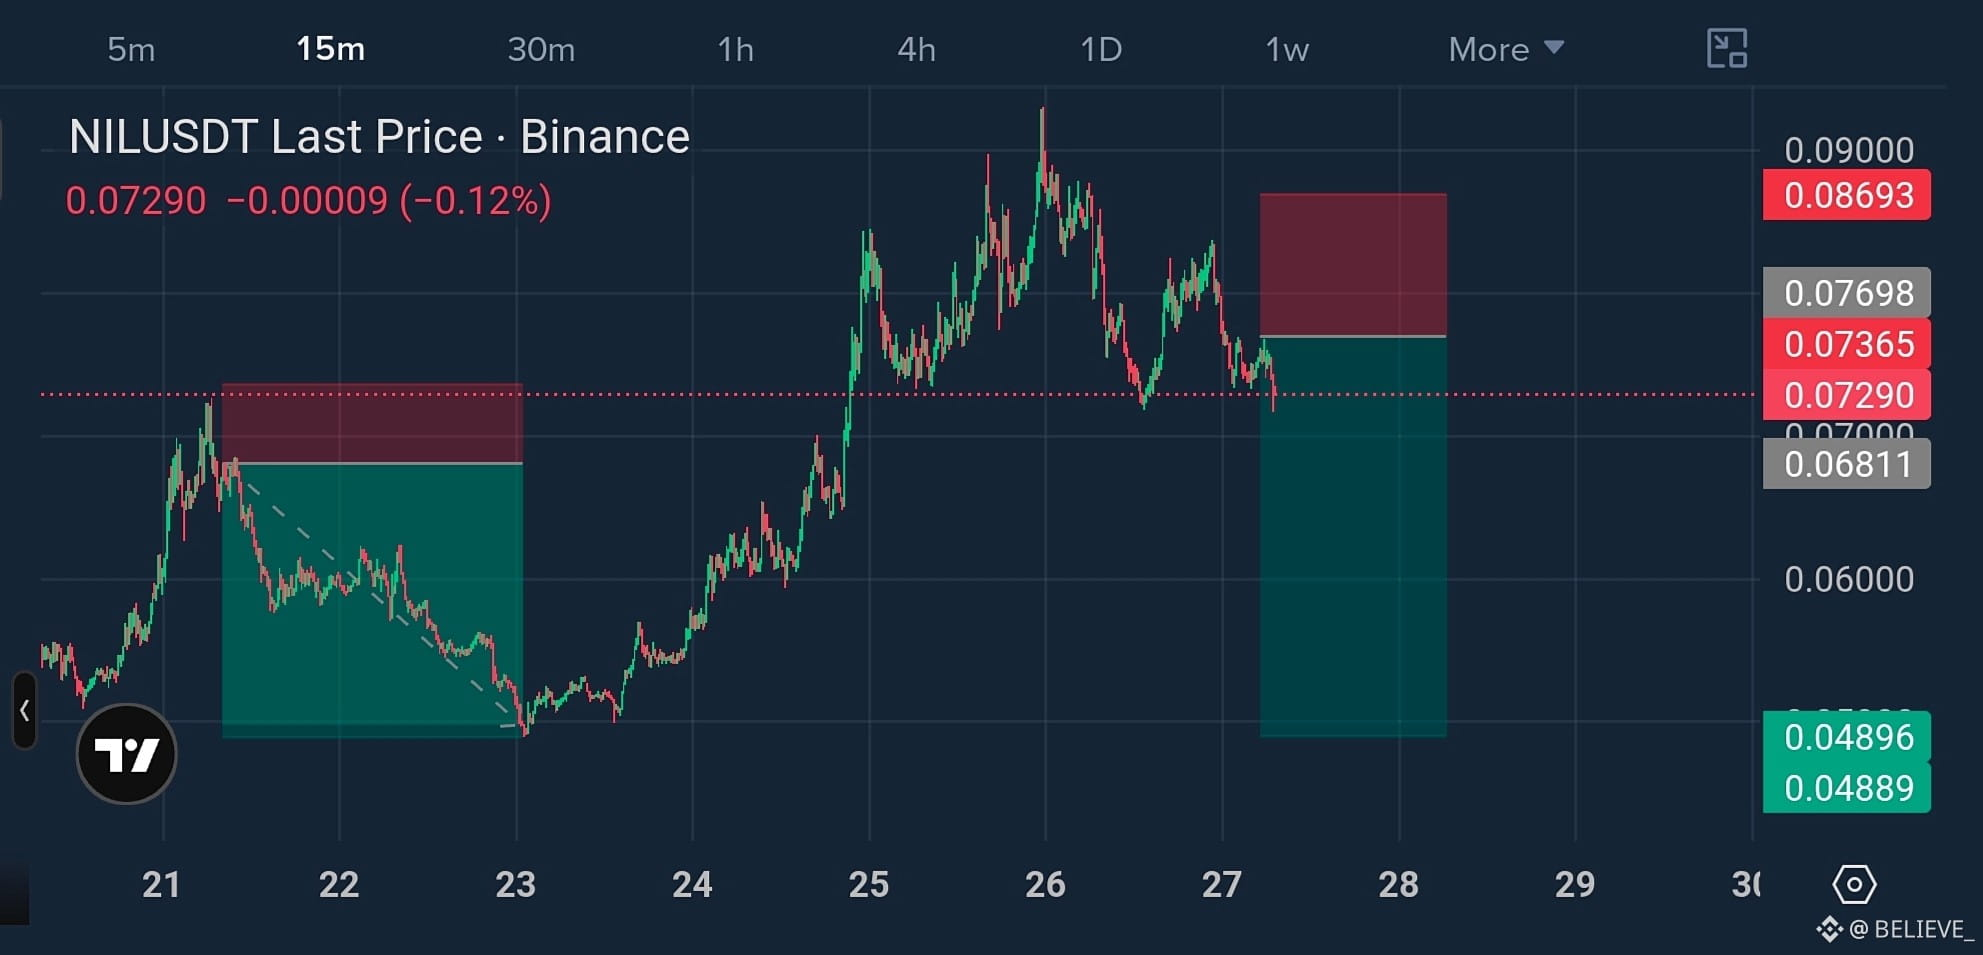Switch chart to 1h interval
The height and width of the screenshot is (955, 1983).
coord(736,49)
